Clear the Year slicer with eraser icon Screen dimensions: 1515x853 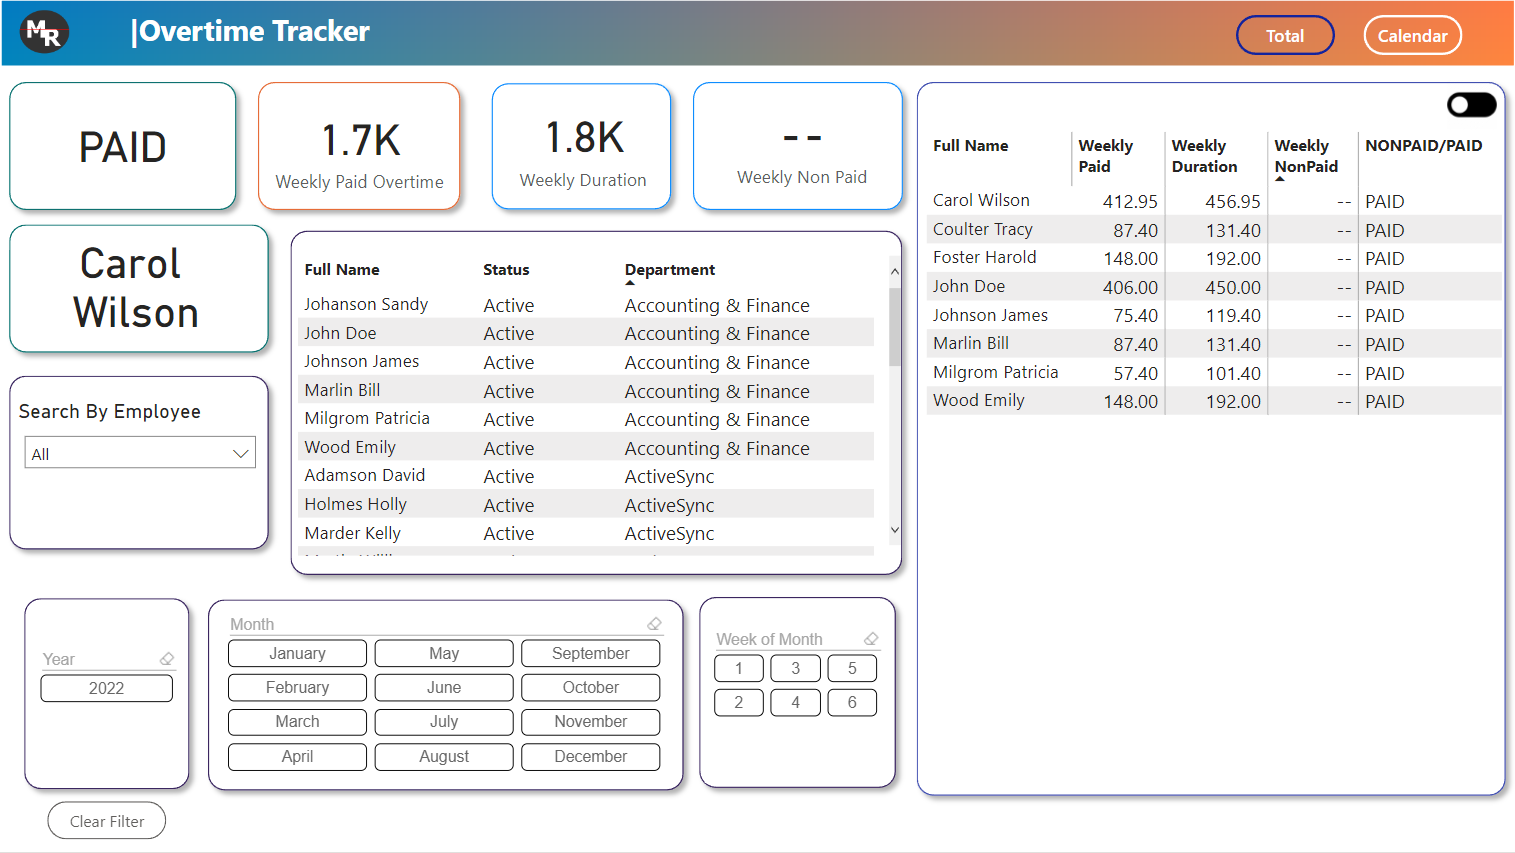[167, 659]
